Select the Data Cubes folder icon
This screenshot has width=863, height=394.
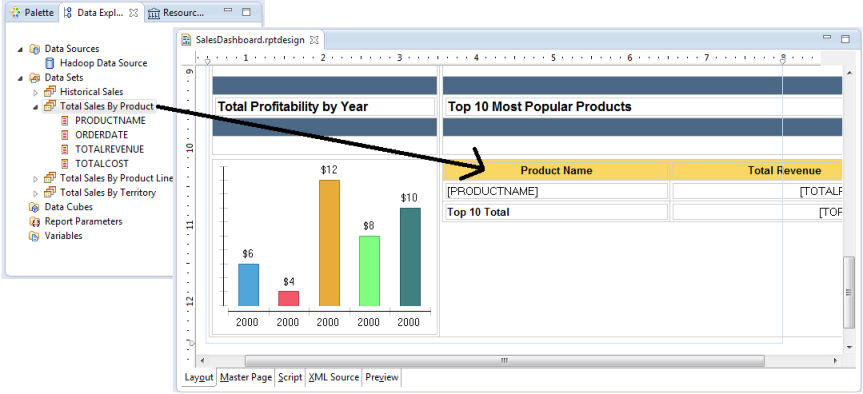pos(35,207)
